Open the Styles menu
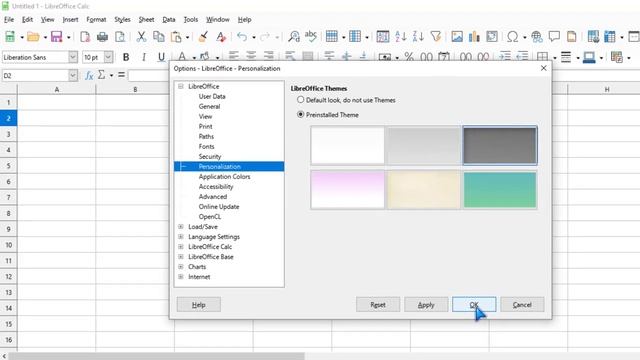Screen dimensions: 640x360 [x=122, y=20]
